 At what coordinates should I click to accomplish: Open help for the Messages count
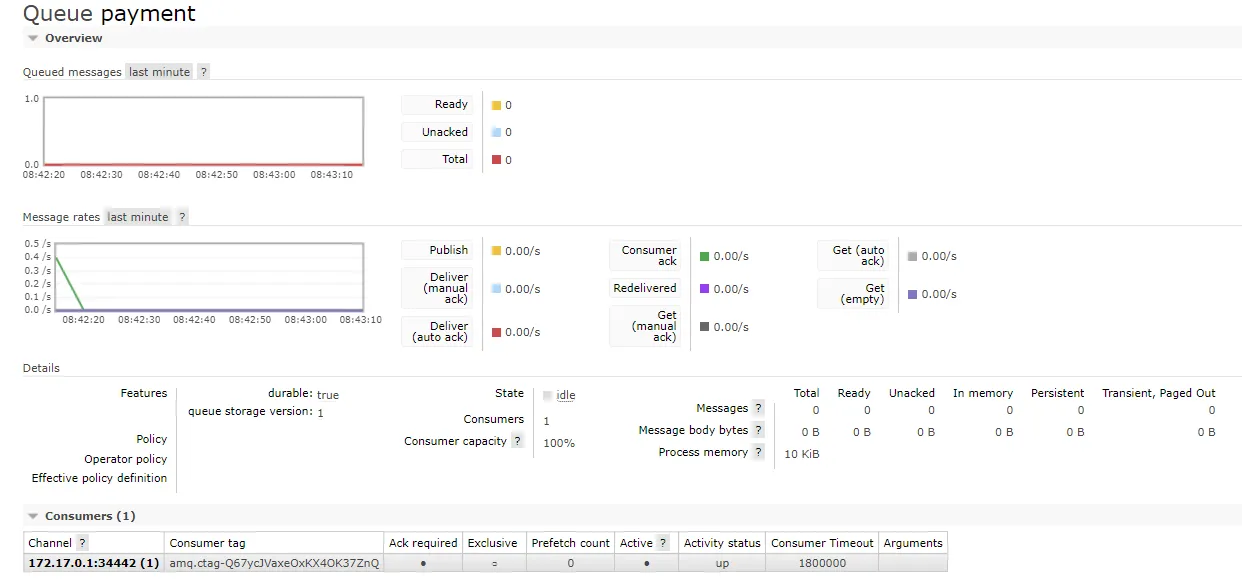tap(757, 408)
